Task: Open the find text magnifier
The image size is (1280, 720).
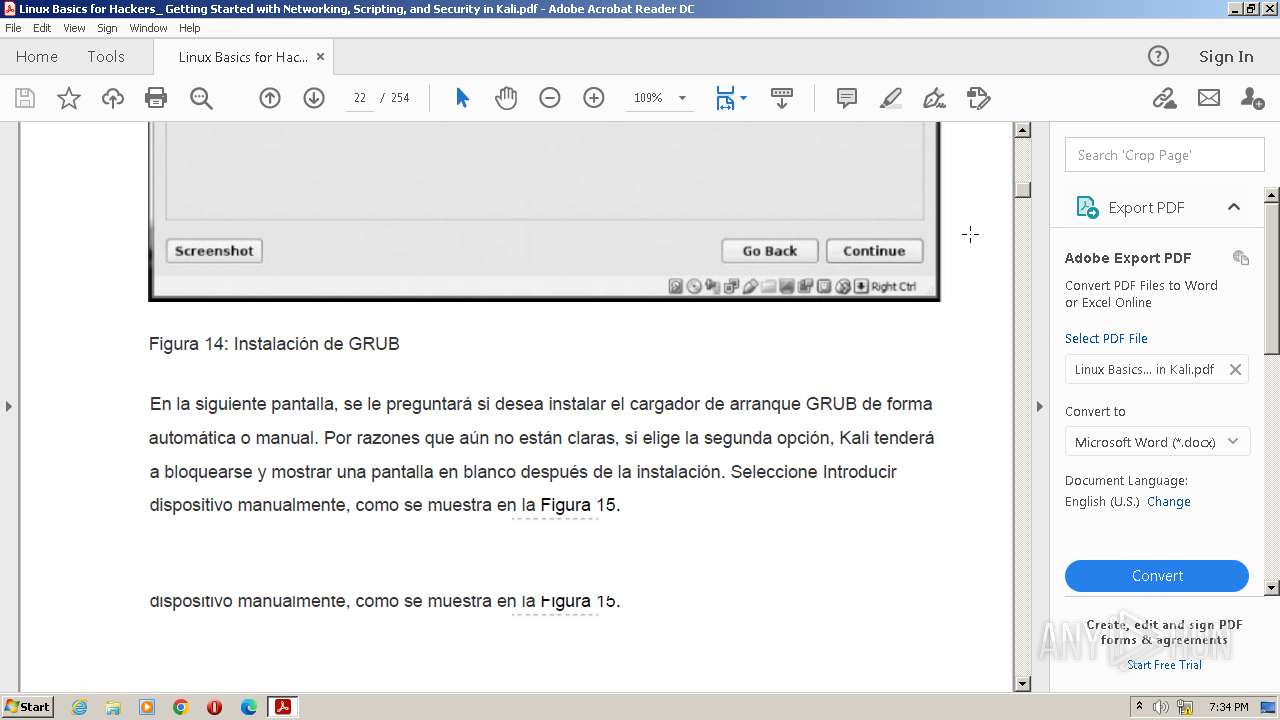Action: [201, 98]
